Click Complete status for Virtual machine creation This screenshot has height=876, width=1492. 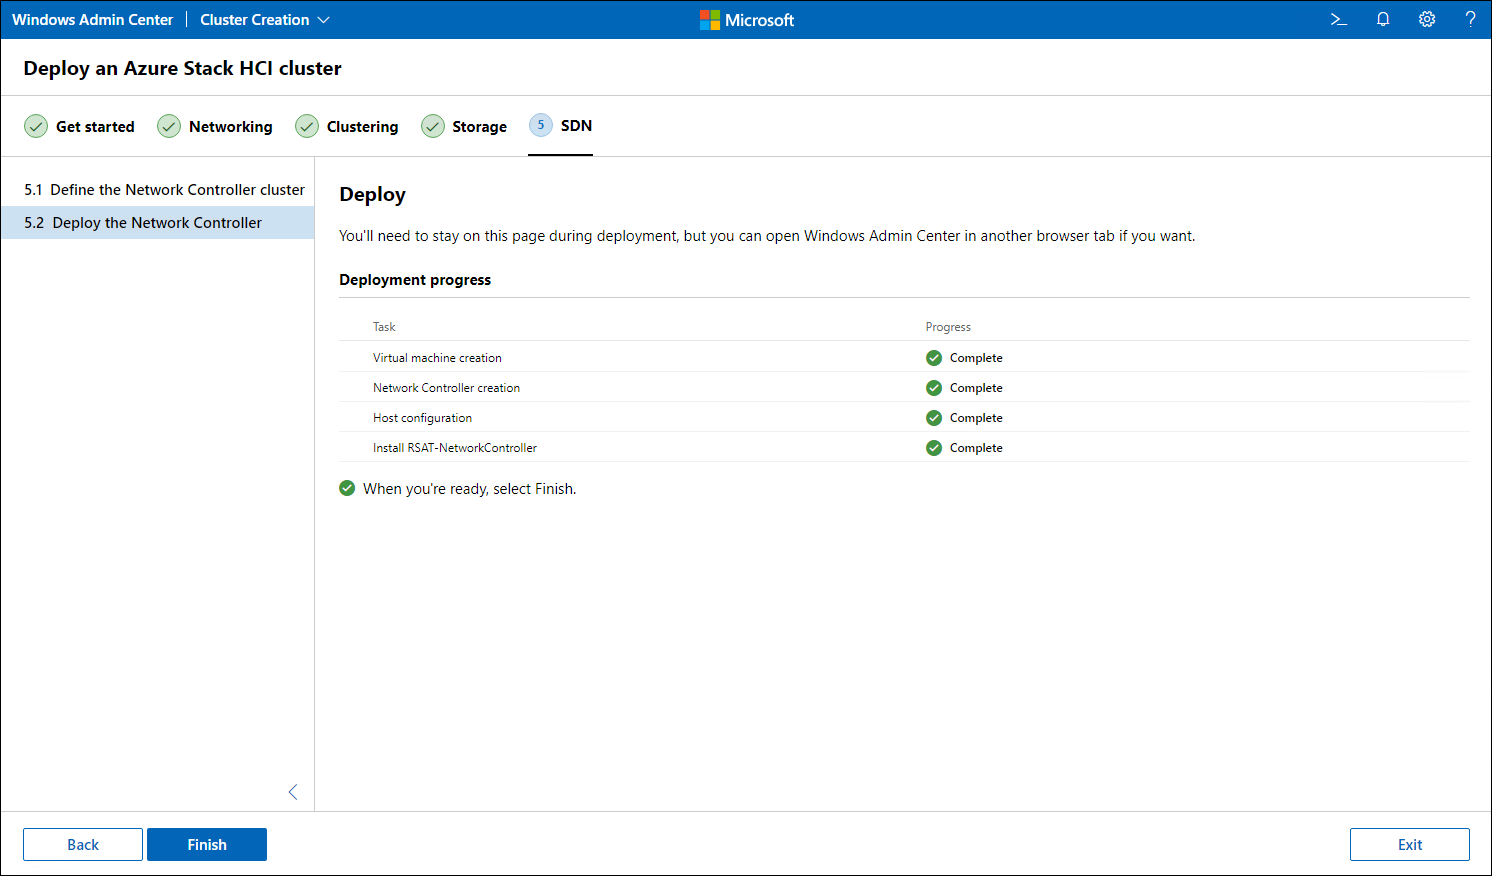pos(976,358)
